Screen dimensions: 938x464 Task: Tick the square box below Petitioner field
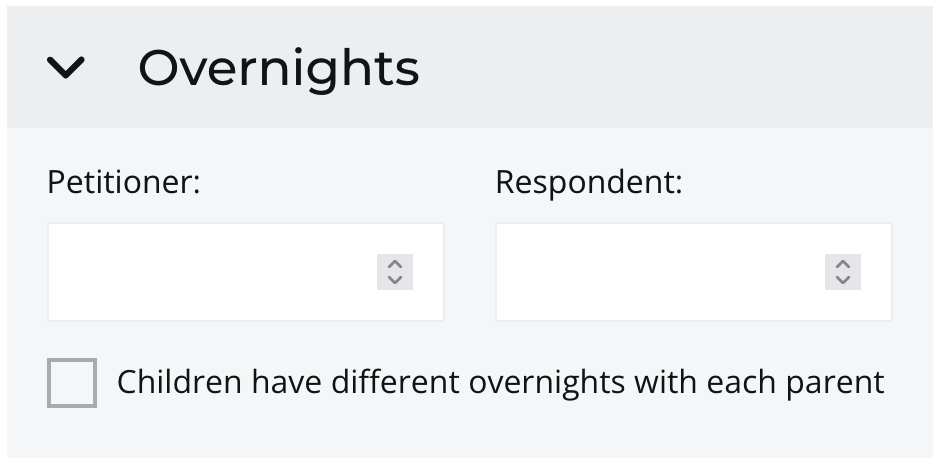(x=72, y=383)
